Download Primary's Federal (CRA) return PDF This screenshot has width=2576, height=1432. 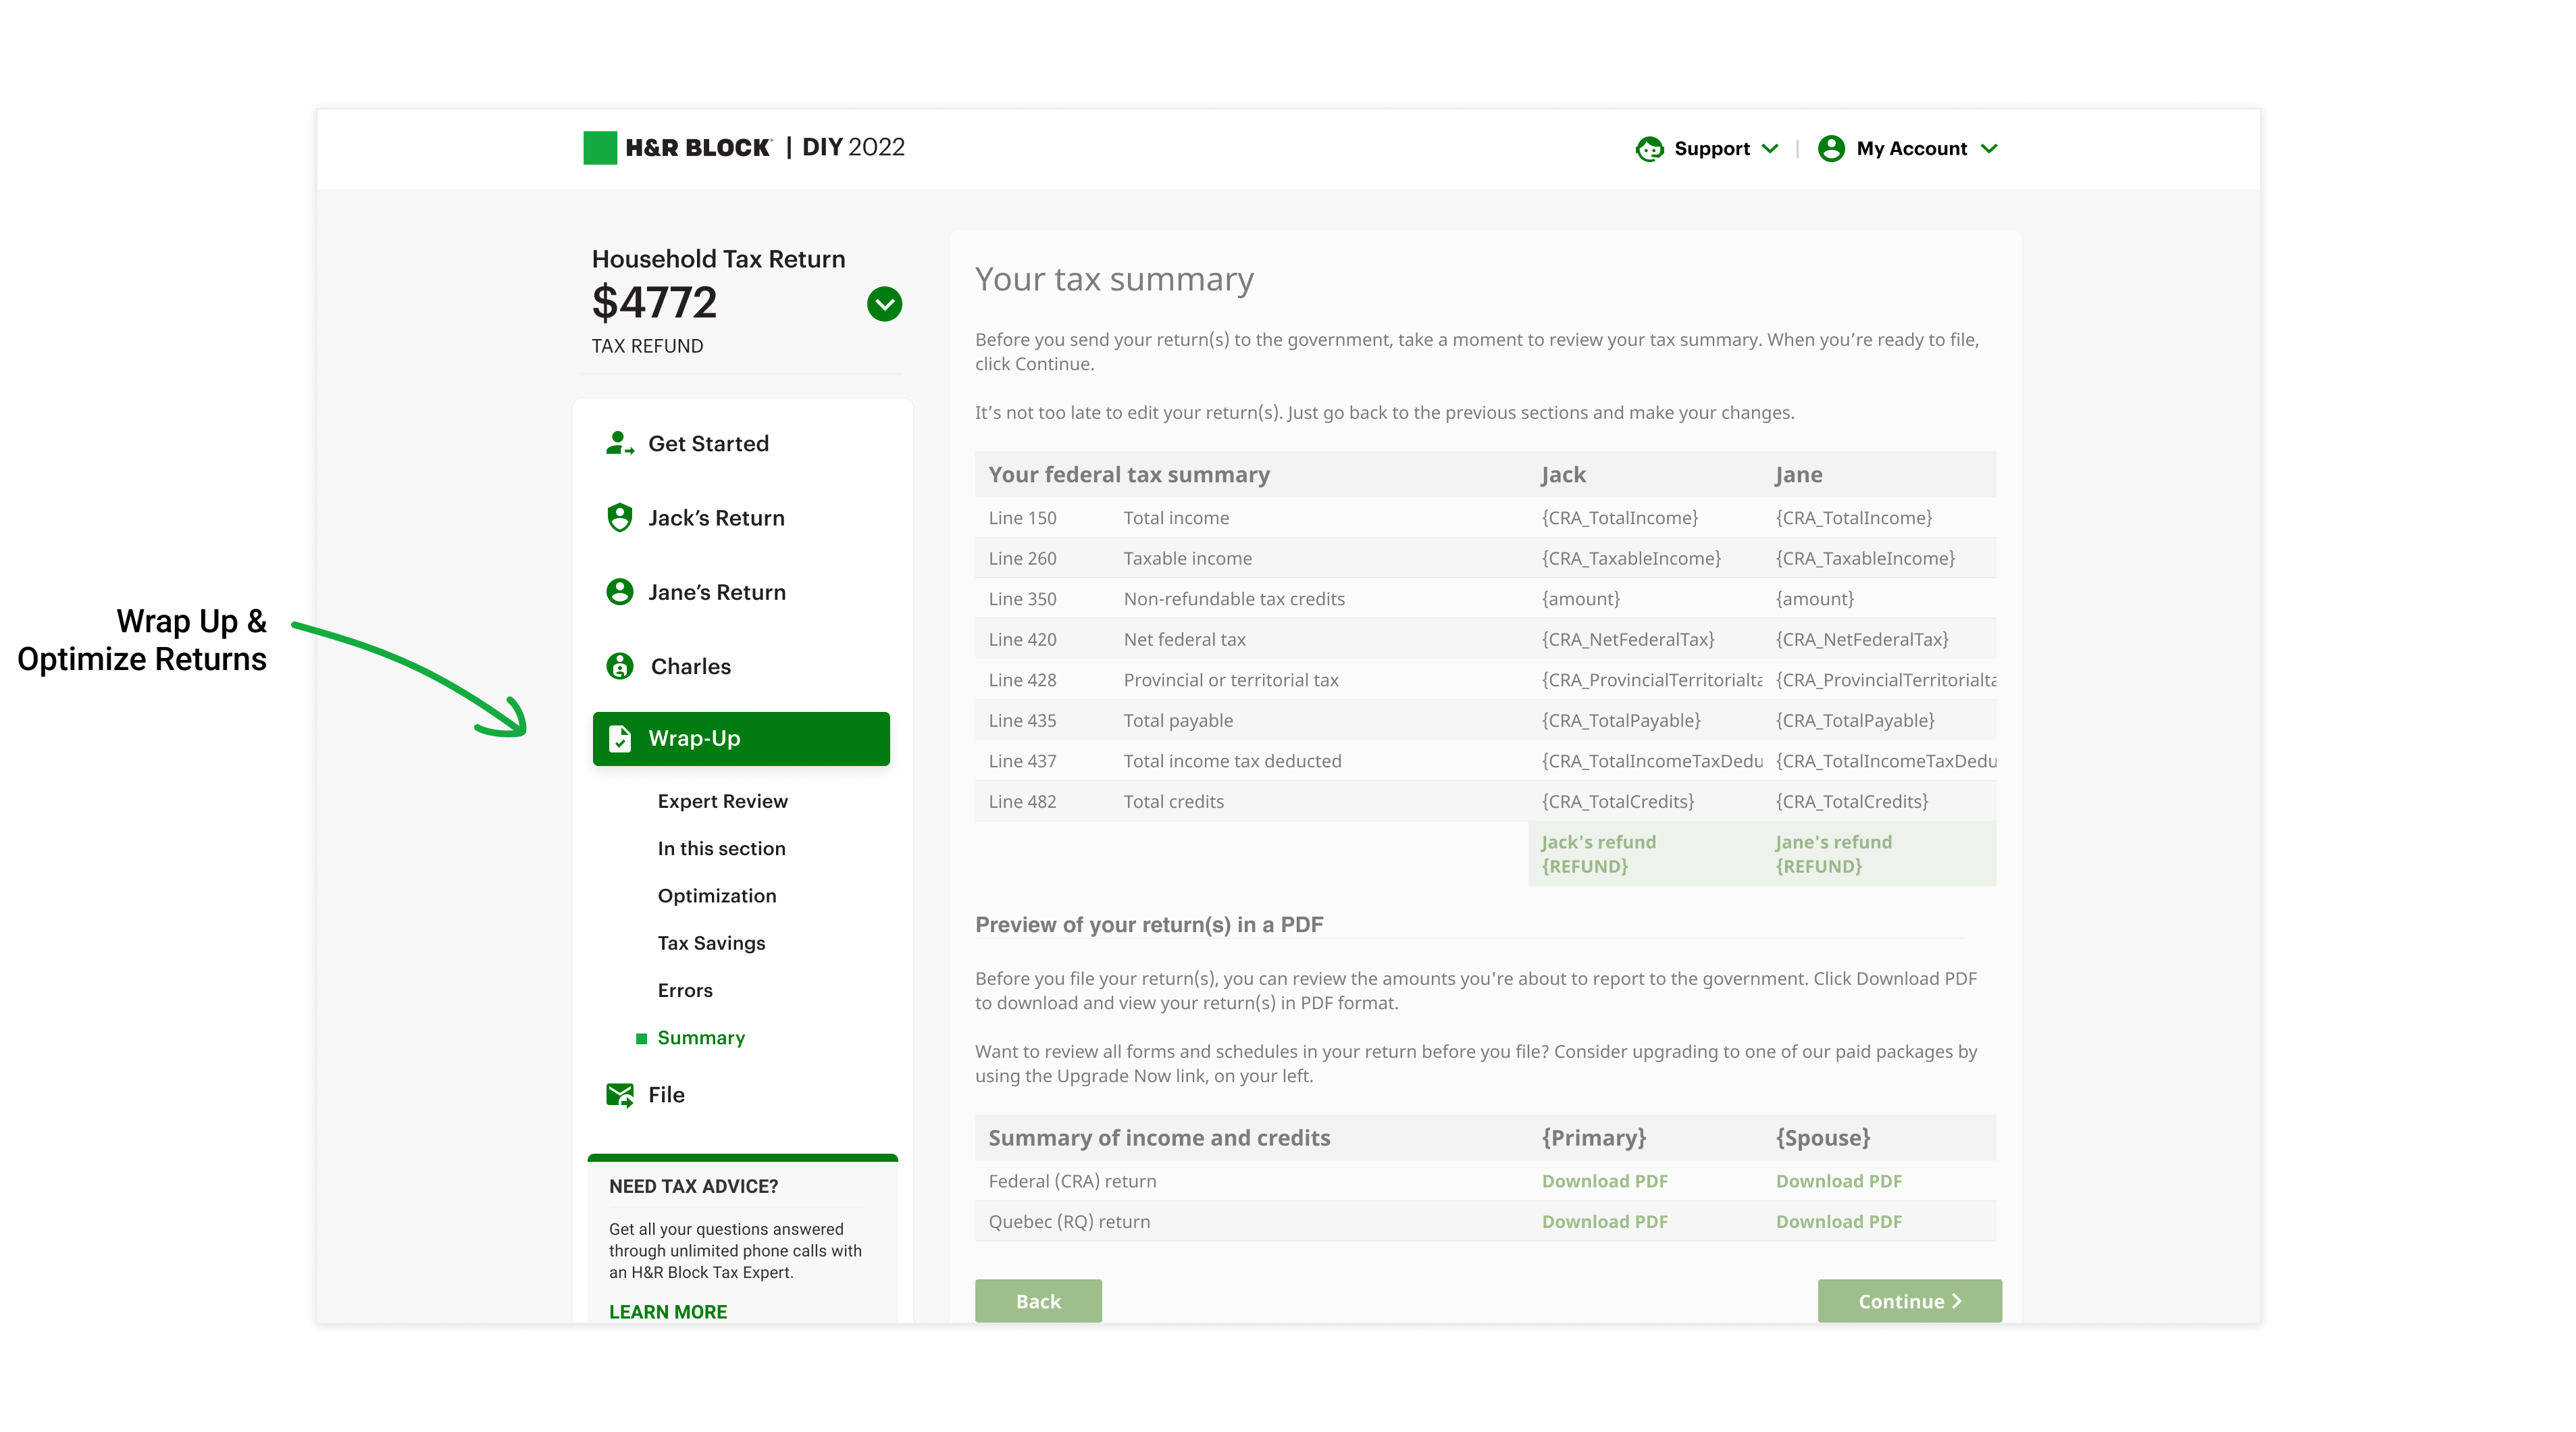[x=1604, y=1181]
